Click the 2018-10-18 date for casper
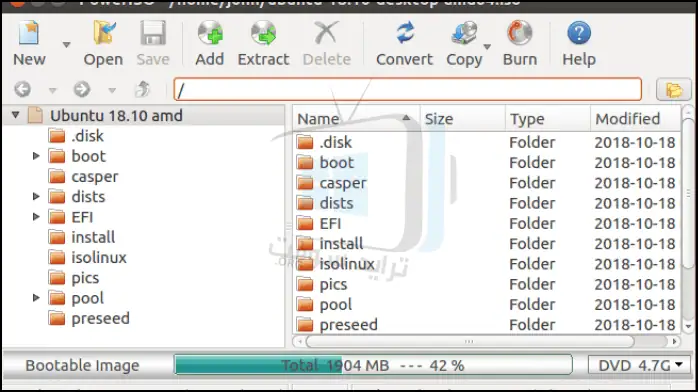 coord(635,183)
